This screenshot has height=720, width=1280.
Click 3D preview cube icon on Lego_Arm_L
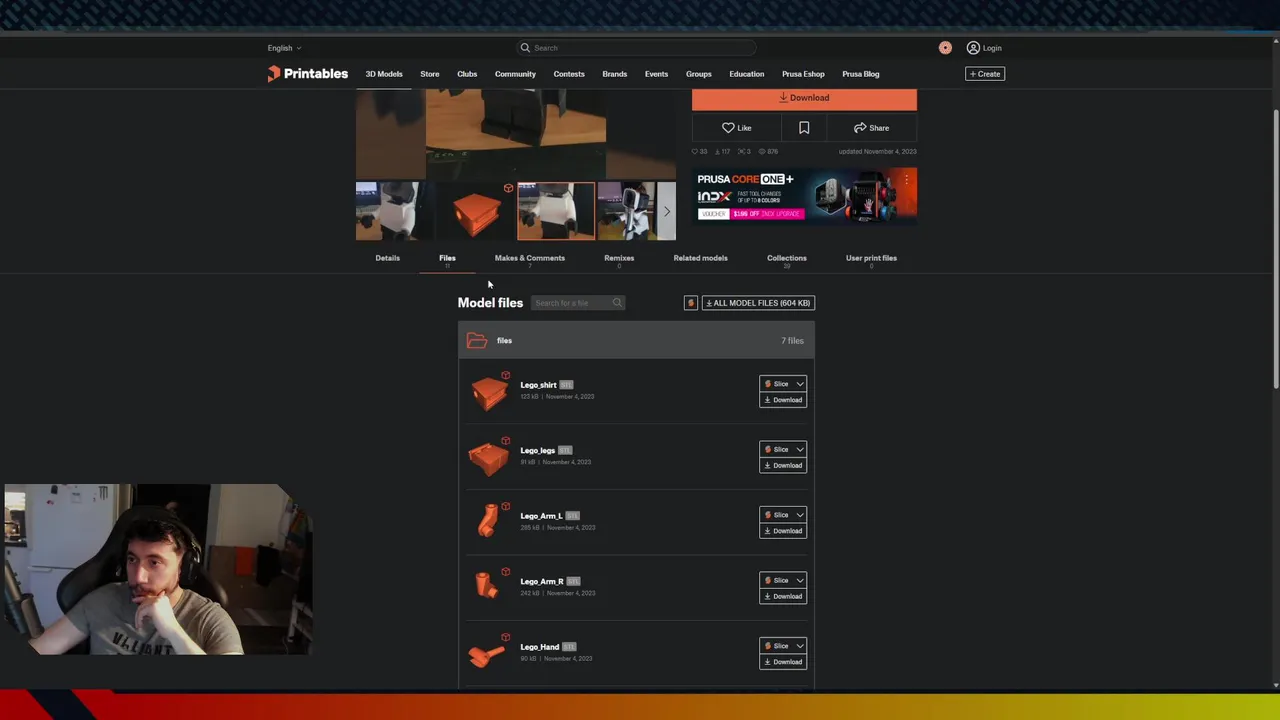click(x=505, y=507)
